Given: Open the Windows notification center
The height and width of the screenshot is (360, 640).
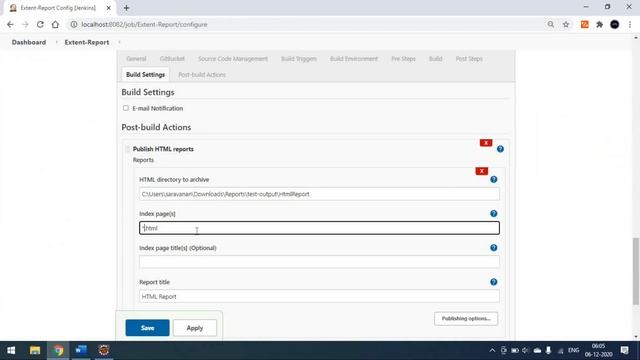Looking at the screenshot, I should (624, 350).
